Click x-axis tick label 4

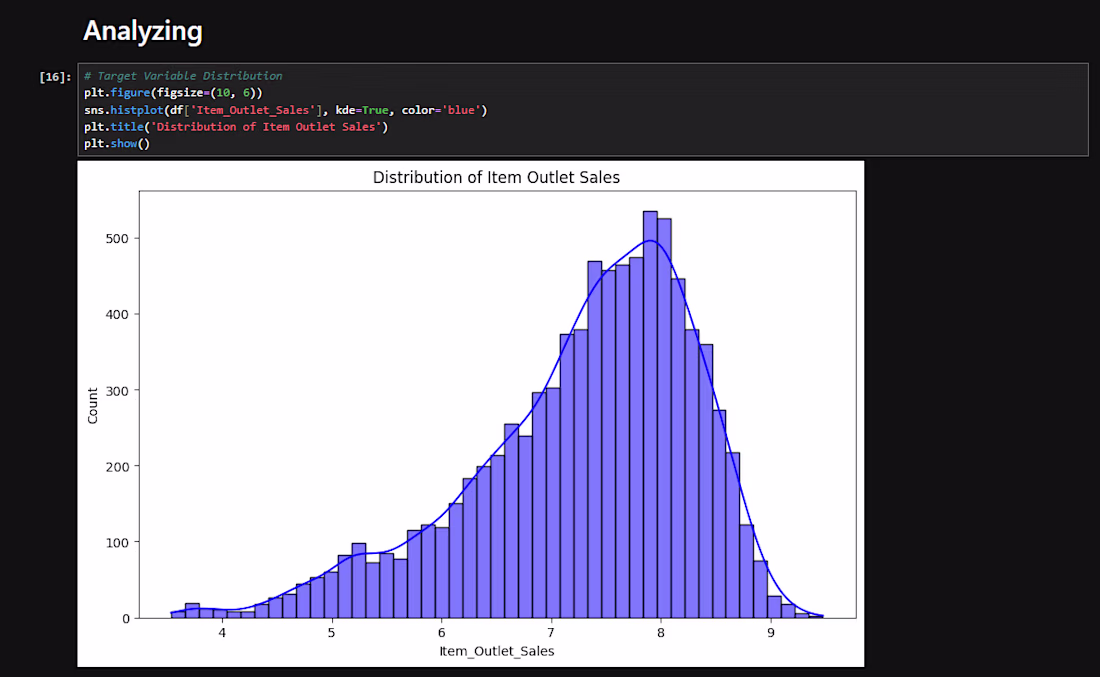click(222, 633)
